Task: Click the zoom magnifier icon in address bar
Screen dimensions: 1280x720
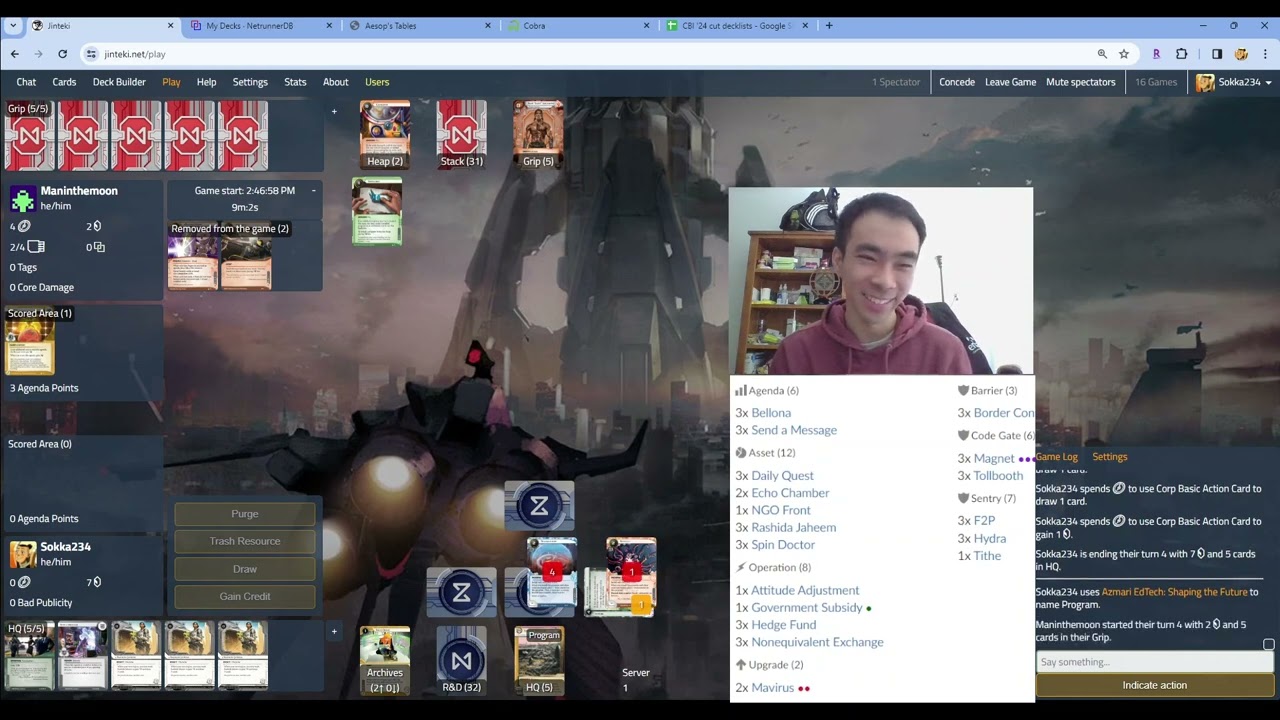Action: pos(1102,54)
